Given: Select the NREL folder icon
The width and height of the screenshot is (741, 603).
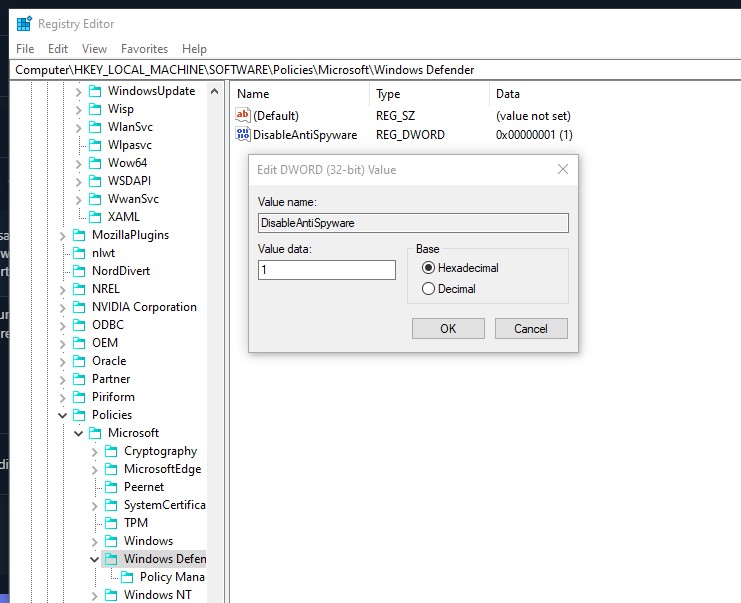Looking at the screenshot, I should pyautogui.click(x=79, y=289).
